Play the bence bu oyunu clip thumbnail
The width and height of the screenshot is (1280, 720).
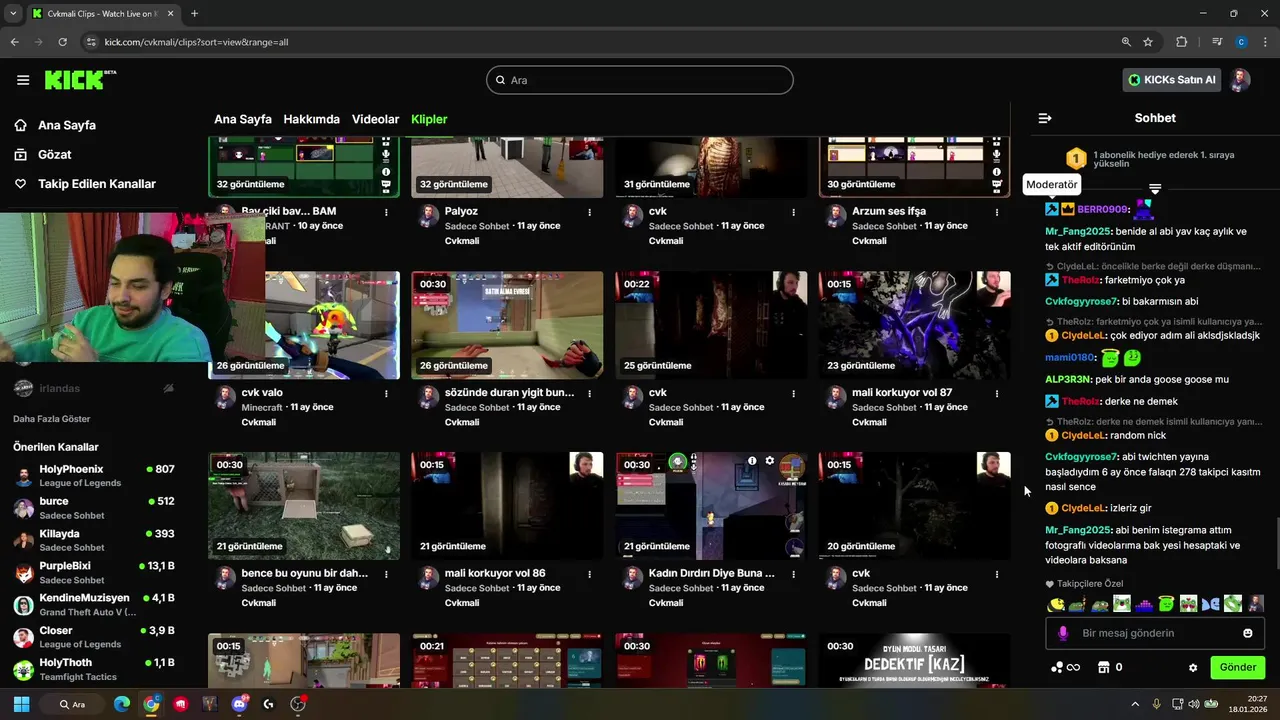304,506
